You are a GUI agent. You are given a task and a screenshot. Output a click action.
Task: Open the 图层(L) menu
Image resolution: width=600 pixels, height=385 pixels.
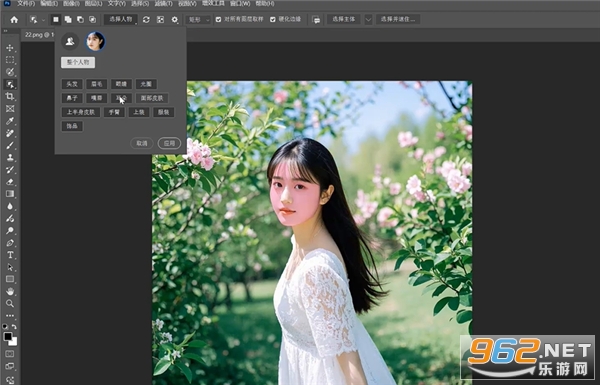(93, 3)
